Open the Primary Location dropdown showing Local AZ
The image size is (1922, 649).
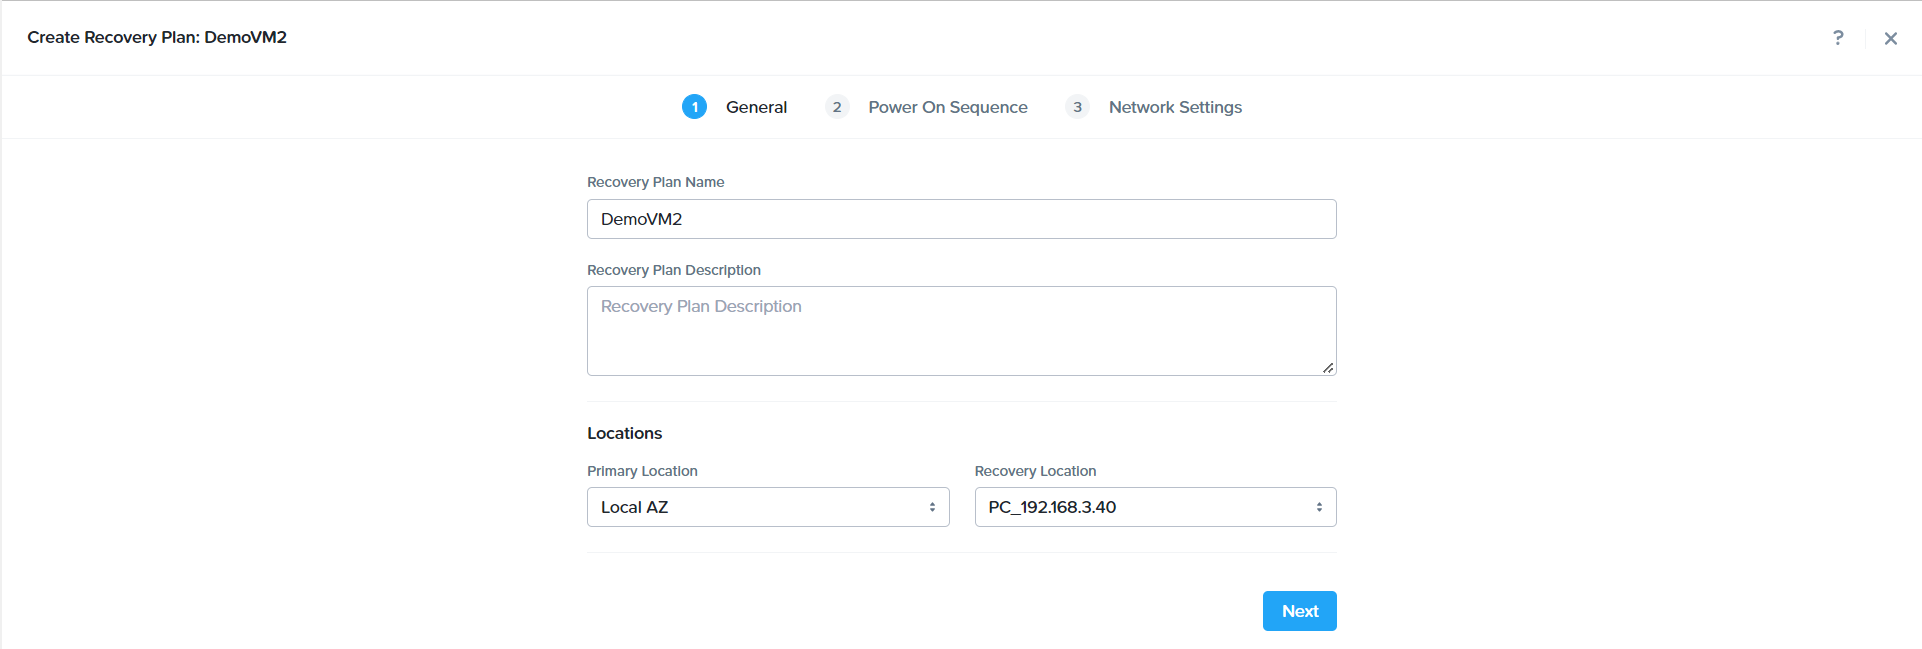[x=760, y=507]
